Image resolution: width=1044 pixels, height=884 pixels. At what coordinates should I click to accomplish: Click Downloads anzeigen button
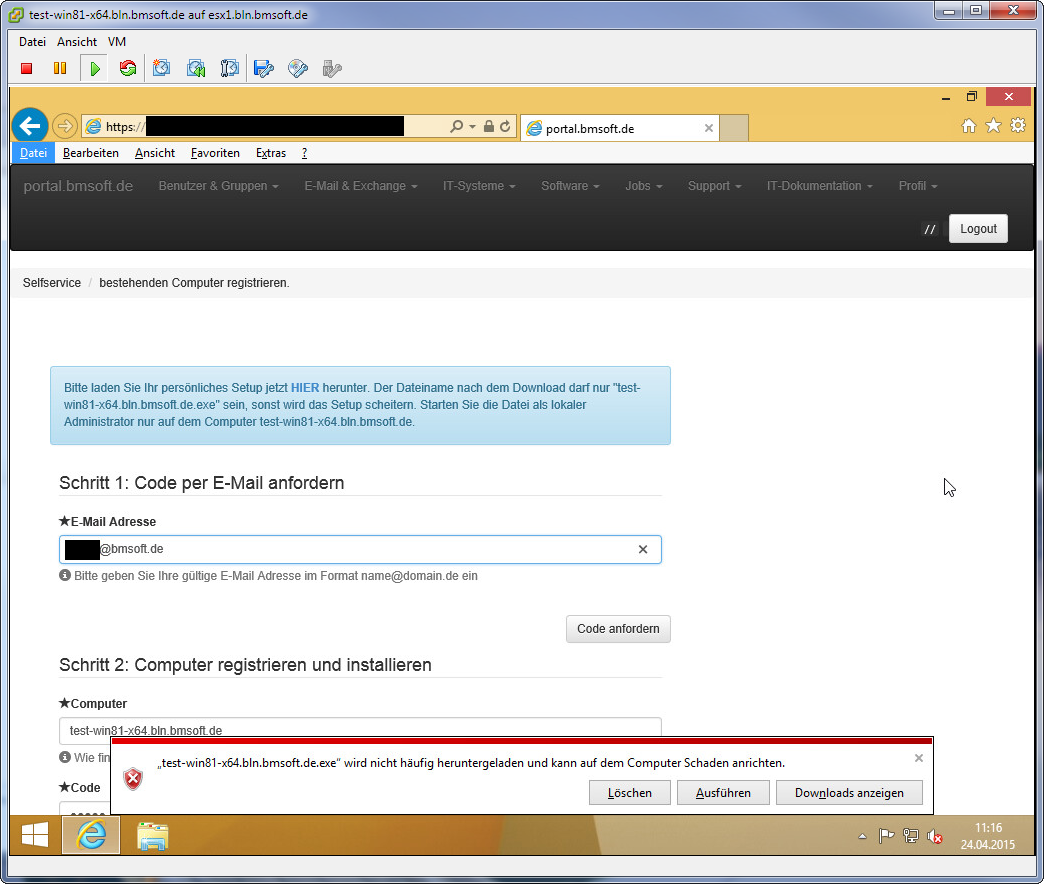(x=850, y=793)
